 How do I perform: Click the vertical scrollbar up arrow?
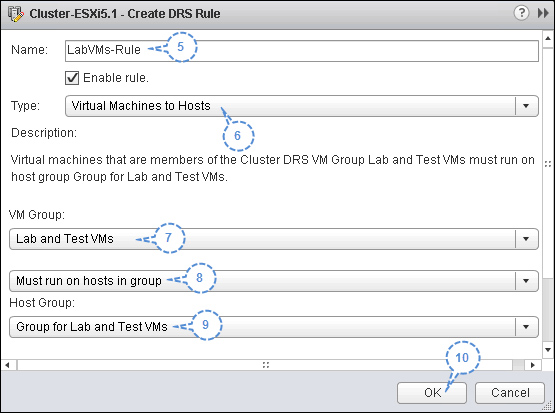pyautogui.click(x=548, y=38)
